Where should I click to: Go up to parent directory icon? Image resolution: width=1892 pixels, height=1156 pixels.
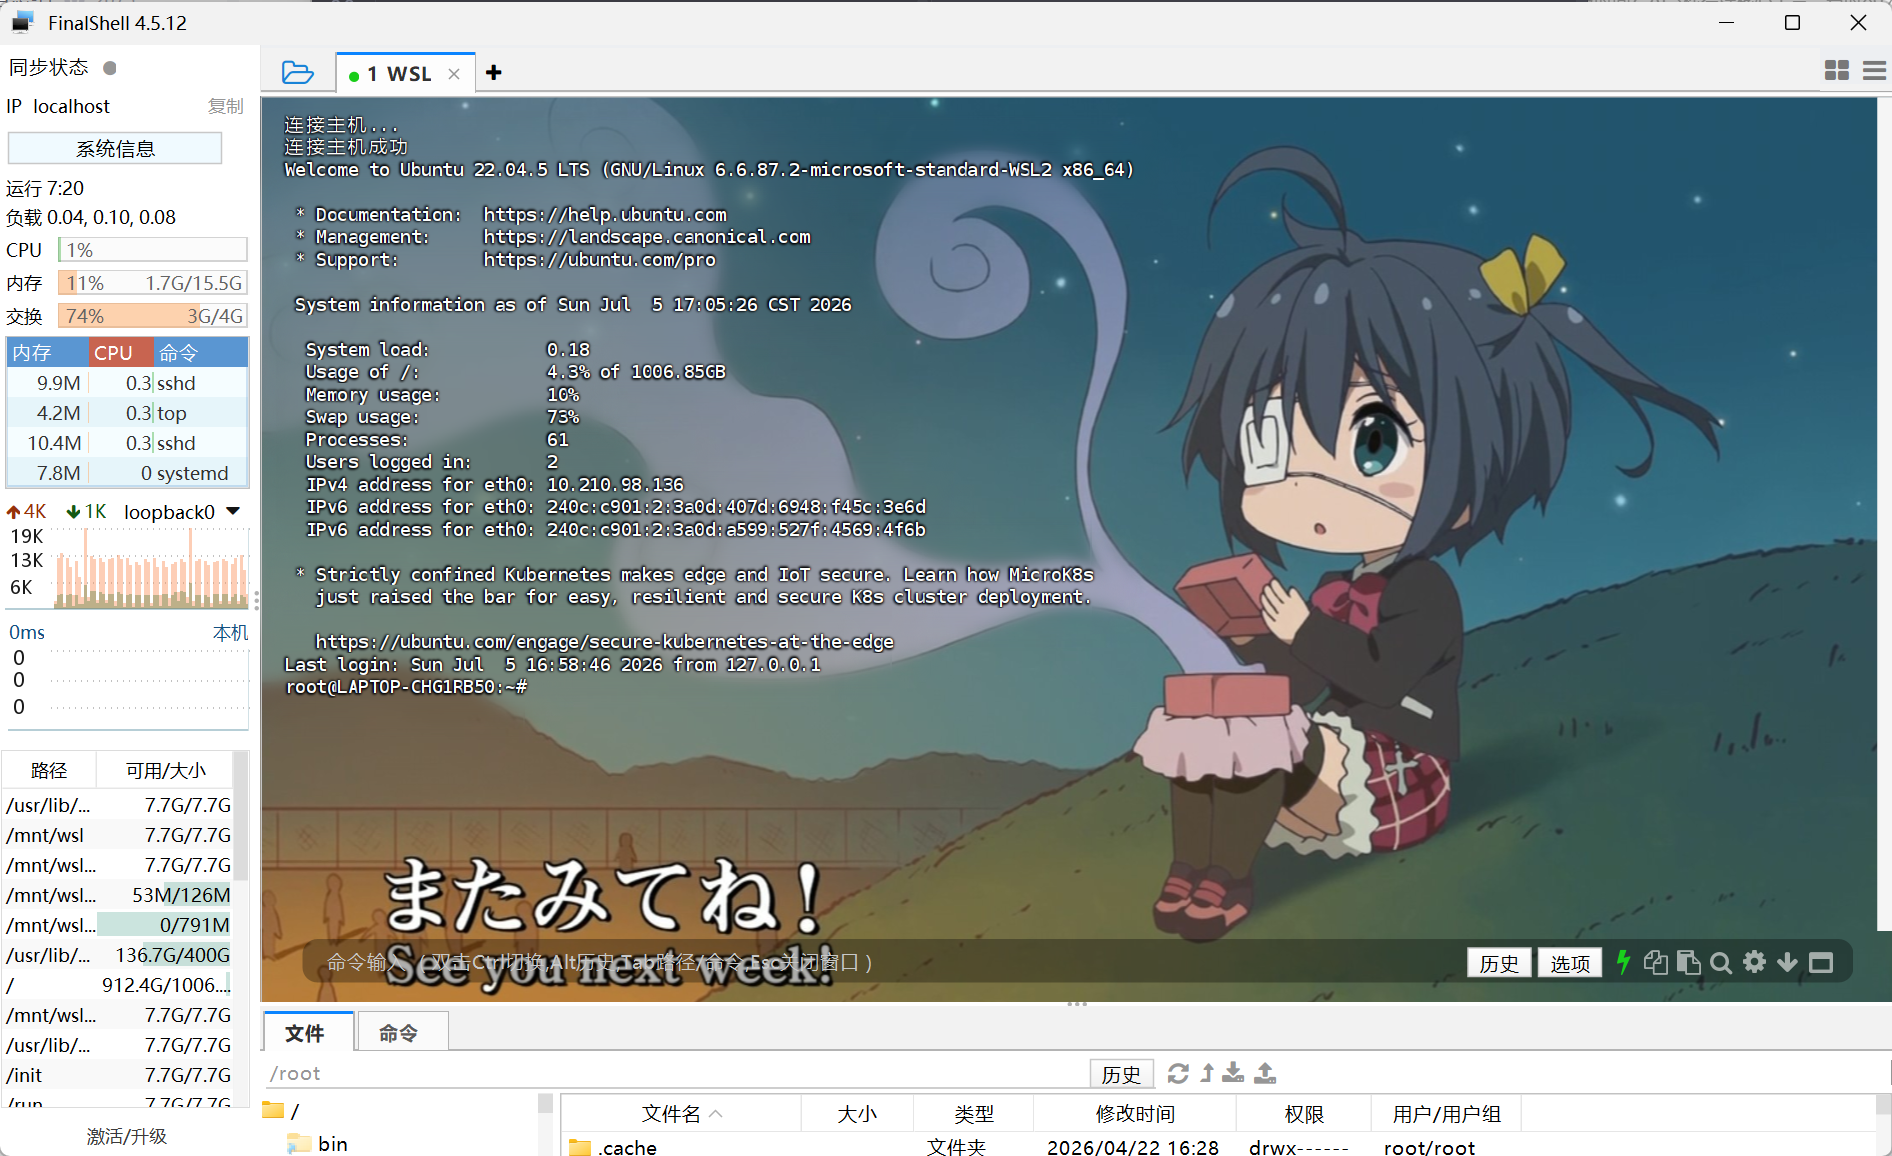click(1207, 1073)
